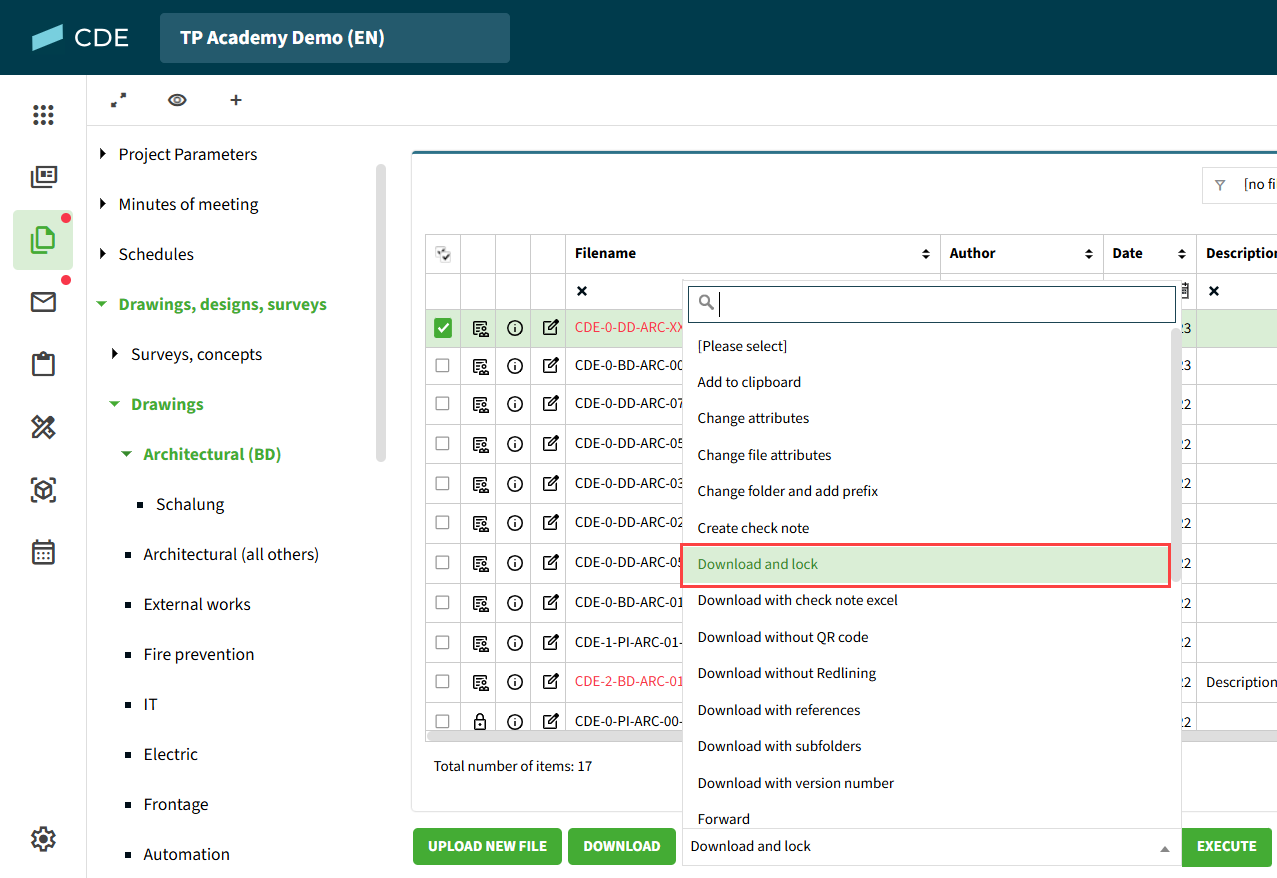1277x878 pixels.
Task: Toggle the select-all checkbox in table header
Action: tap(443, 254)
